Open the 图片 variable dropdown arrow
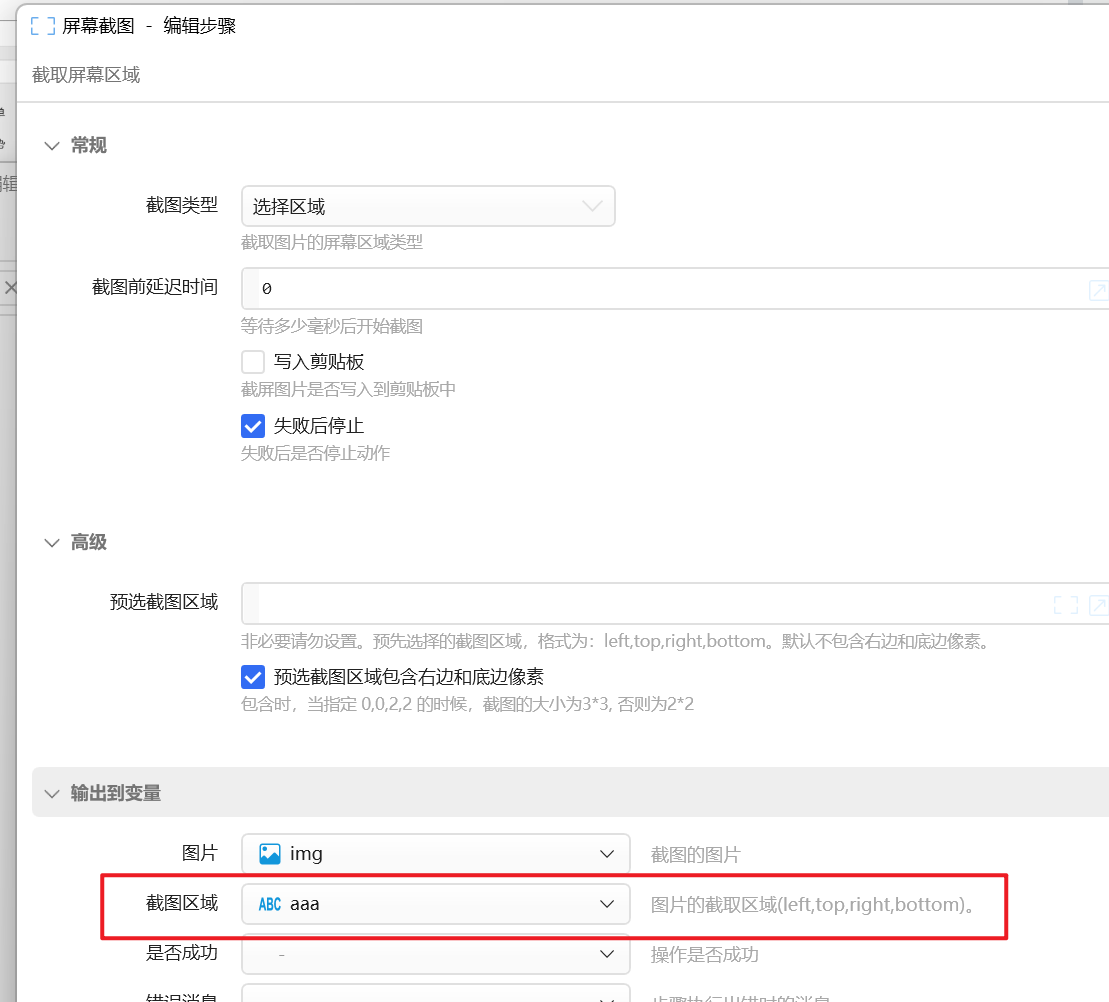Image resolution: width=1109 pixels, height=1002 pixels. coord(606,854)
